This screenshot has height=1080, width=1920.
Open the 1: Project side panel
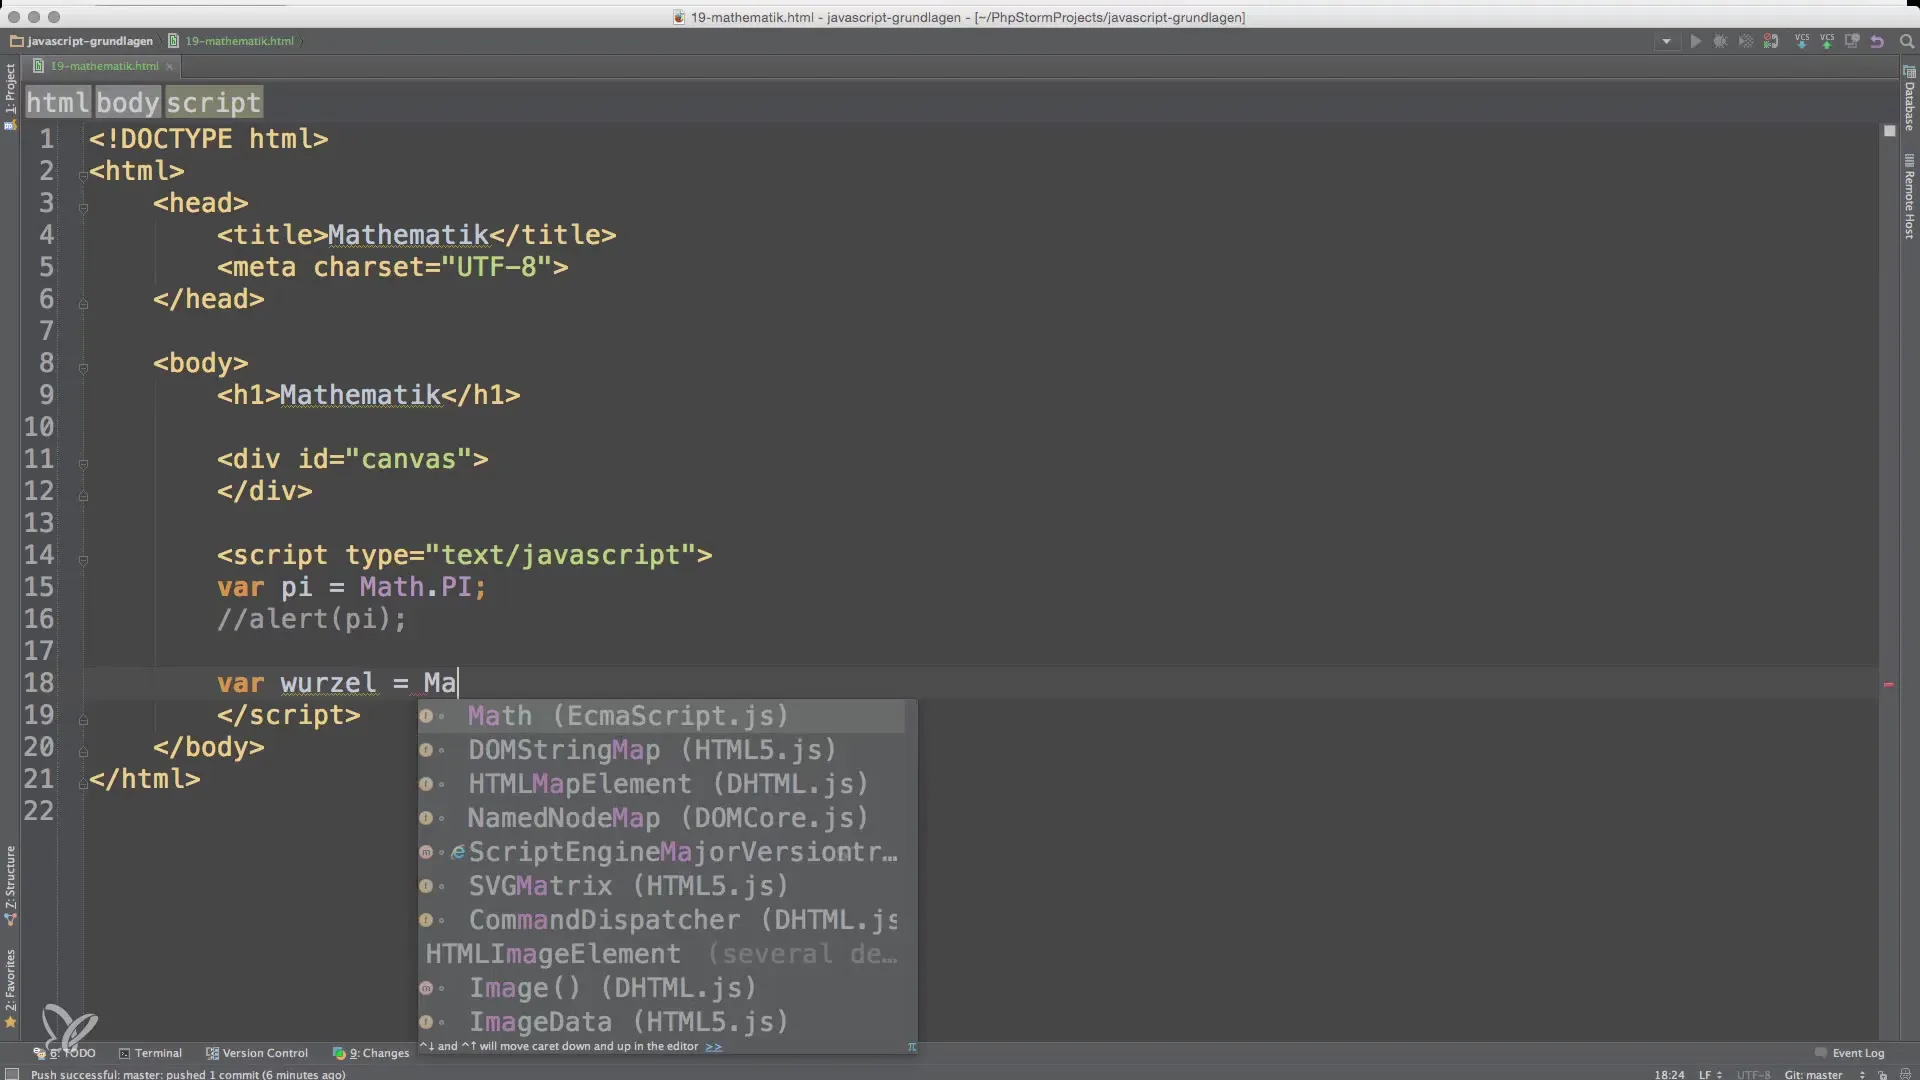point(10,96)
